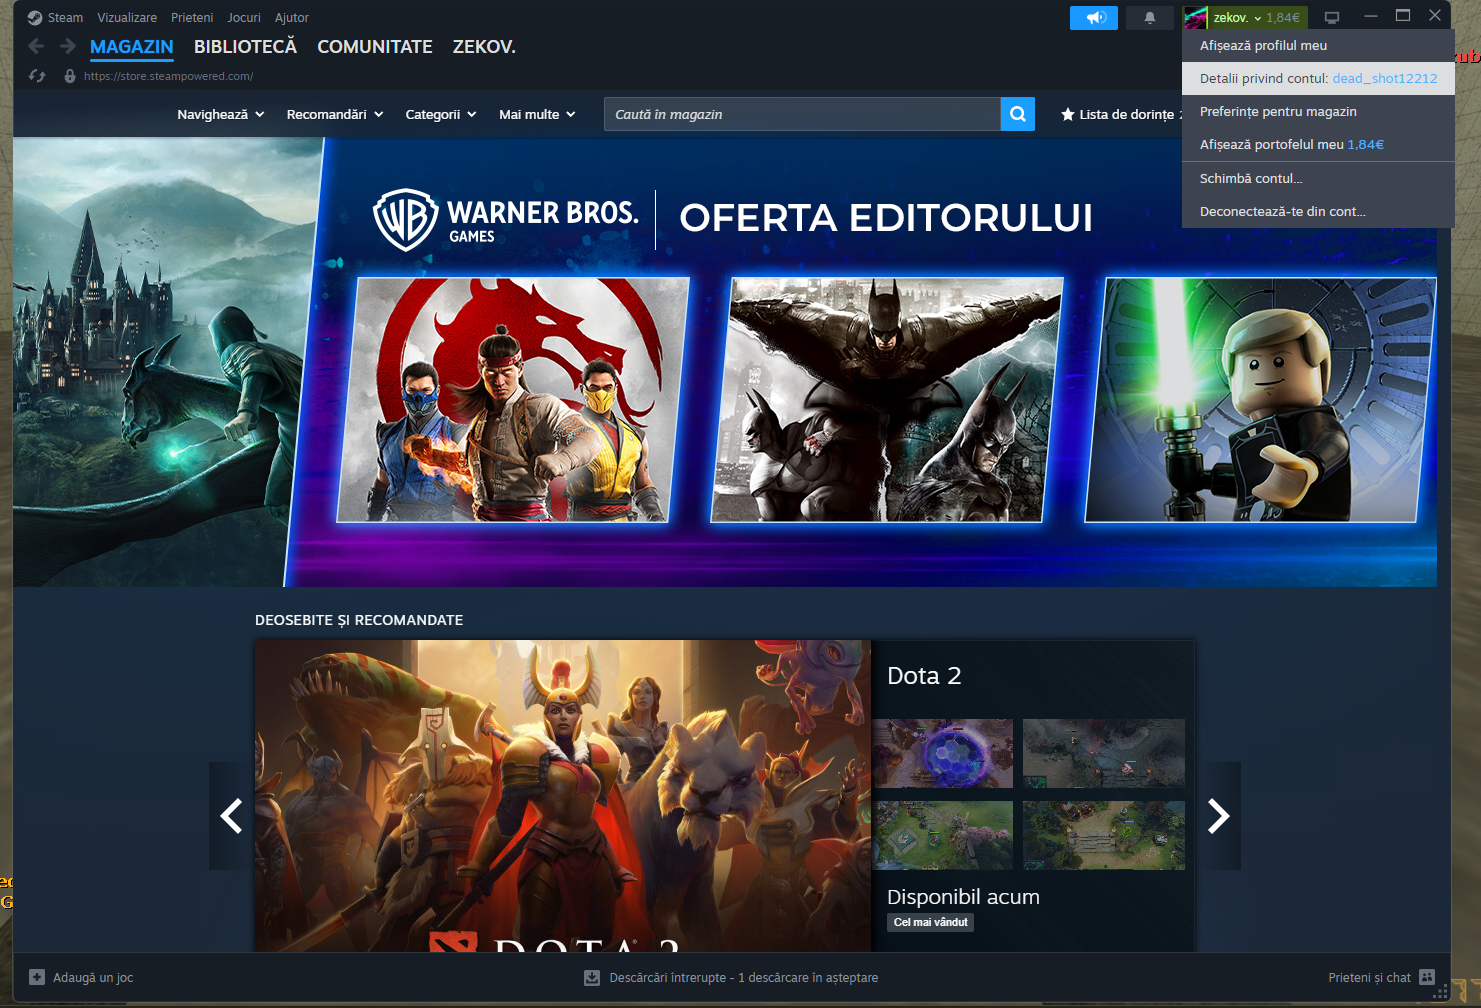Switch to the BIBLIOTECĂ tab

pyautogui.click(x=245, y=47)
